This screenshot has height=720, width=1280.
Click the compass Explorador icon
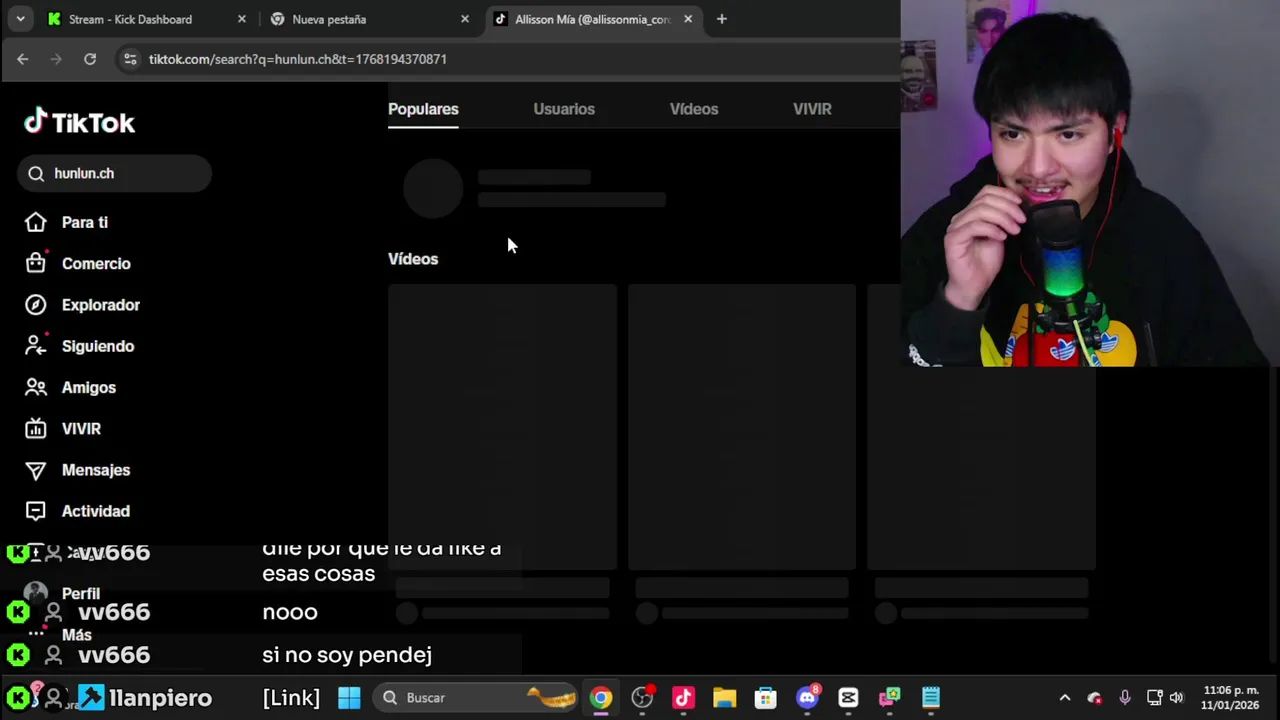(x=36, y=305)
